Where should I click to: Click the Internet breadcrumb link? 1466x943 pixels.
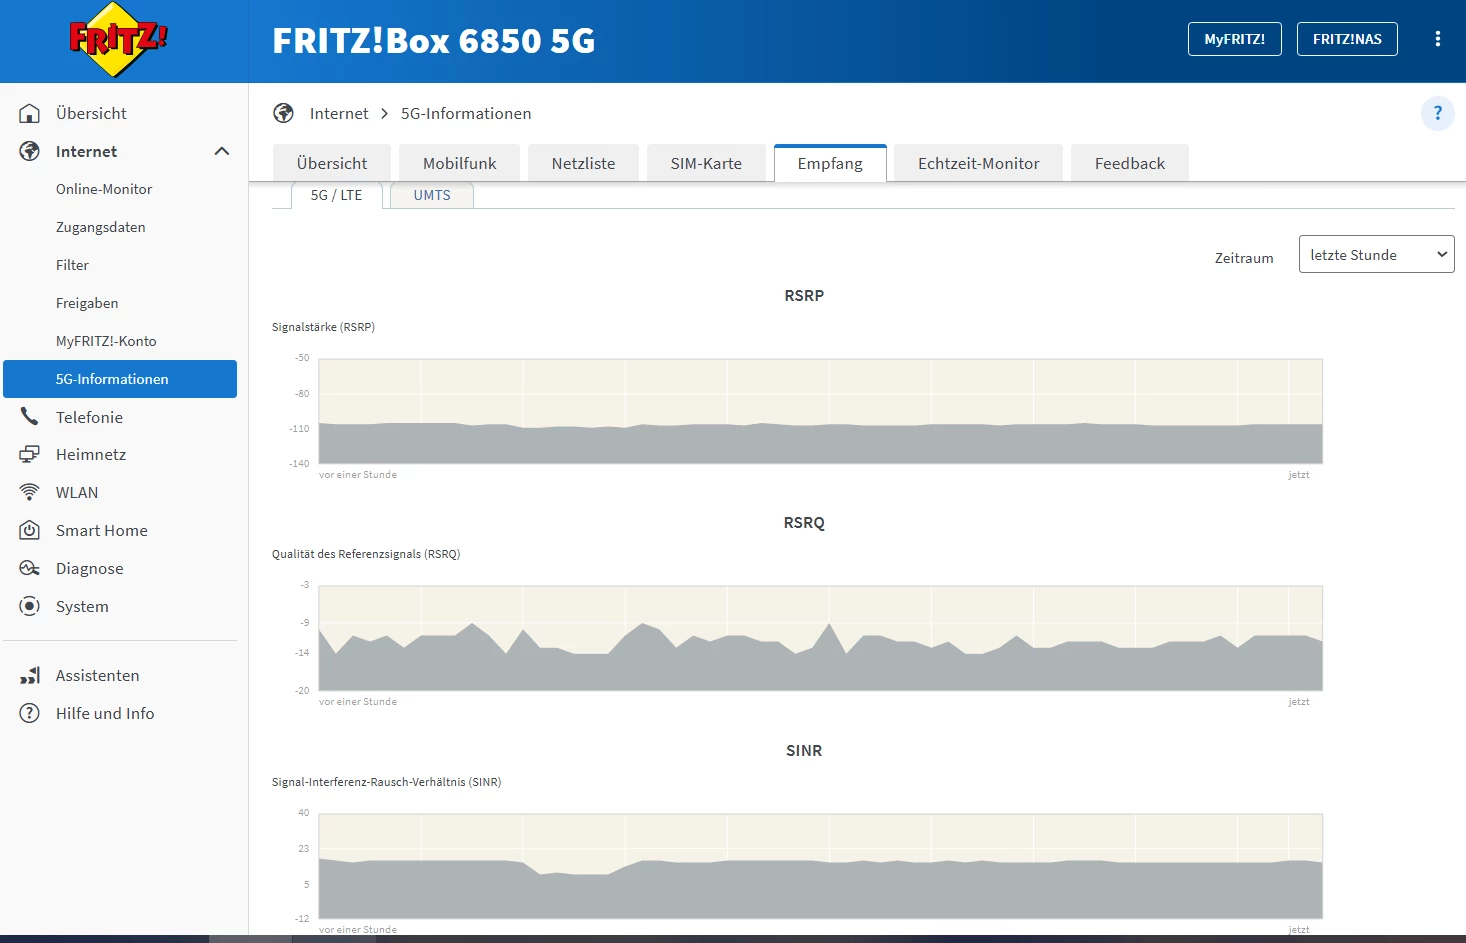[x=339, y=113]
